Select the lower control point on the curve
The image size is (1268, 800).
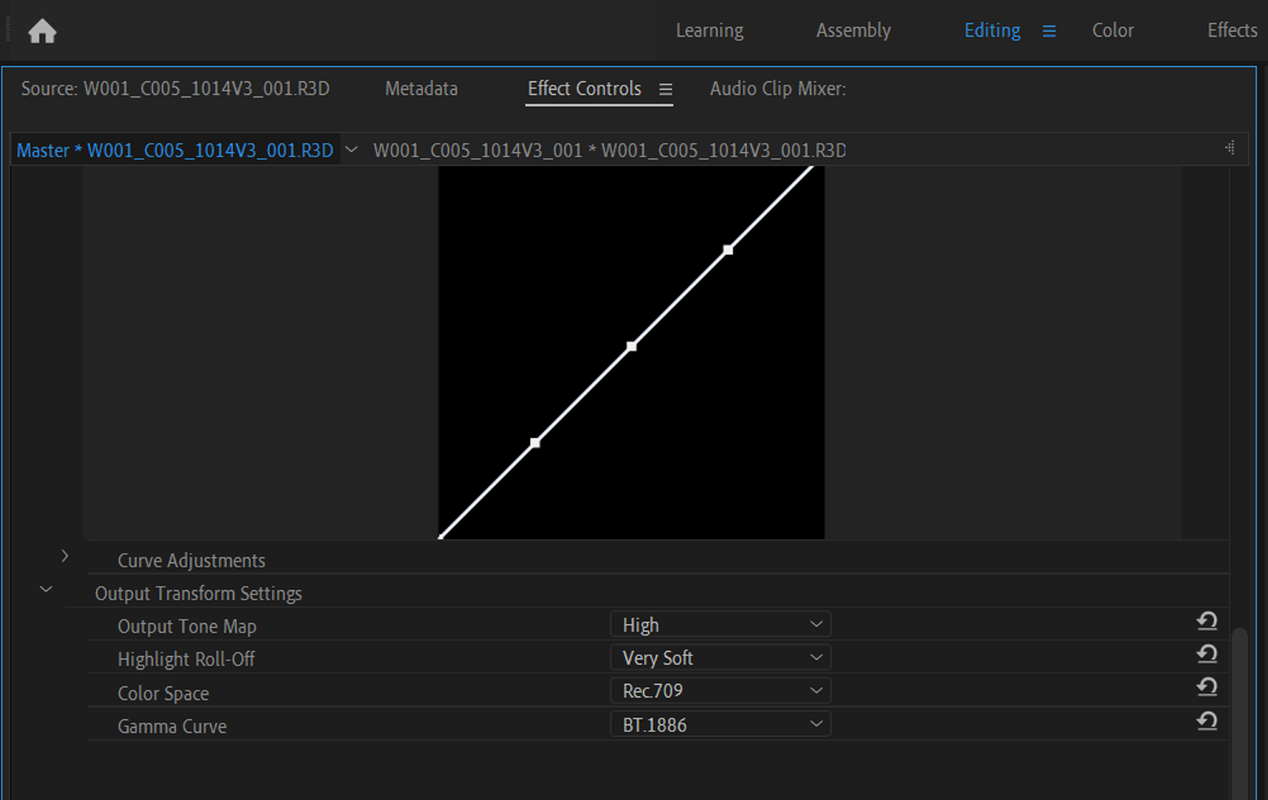coord(535,442)
